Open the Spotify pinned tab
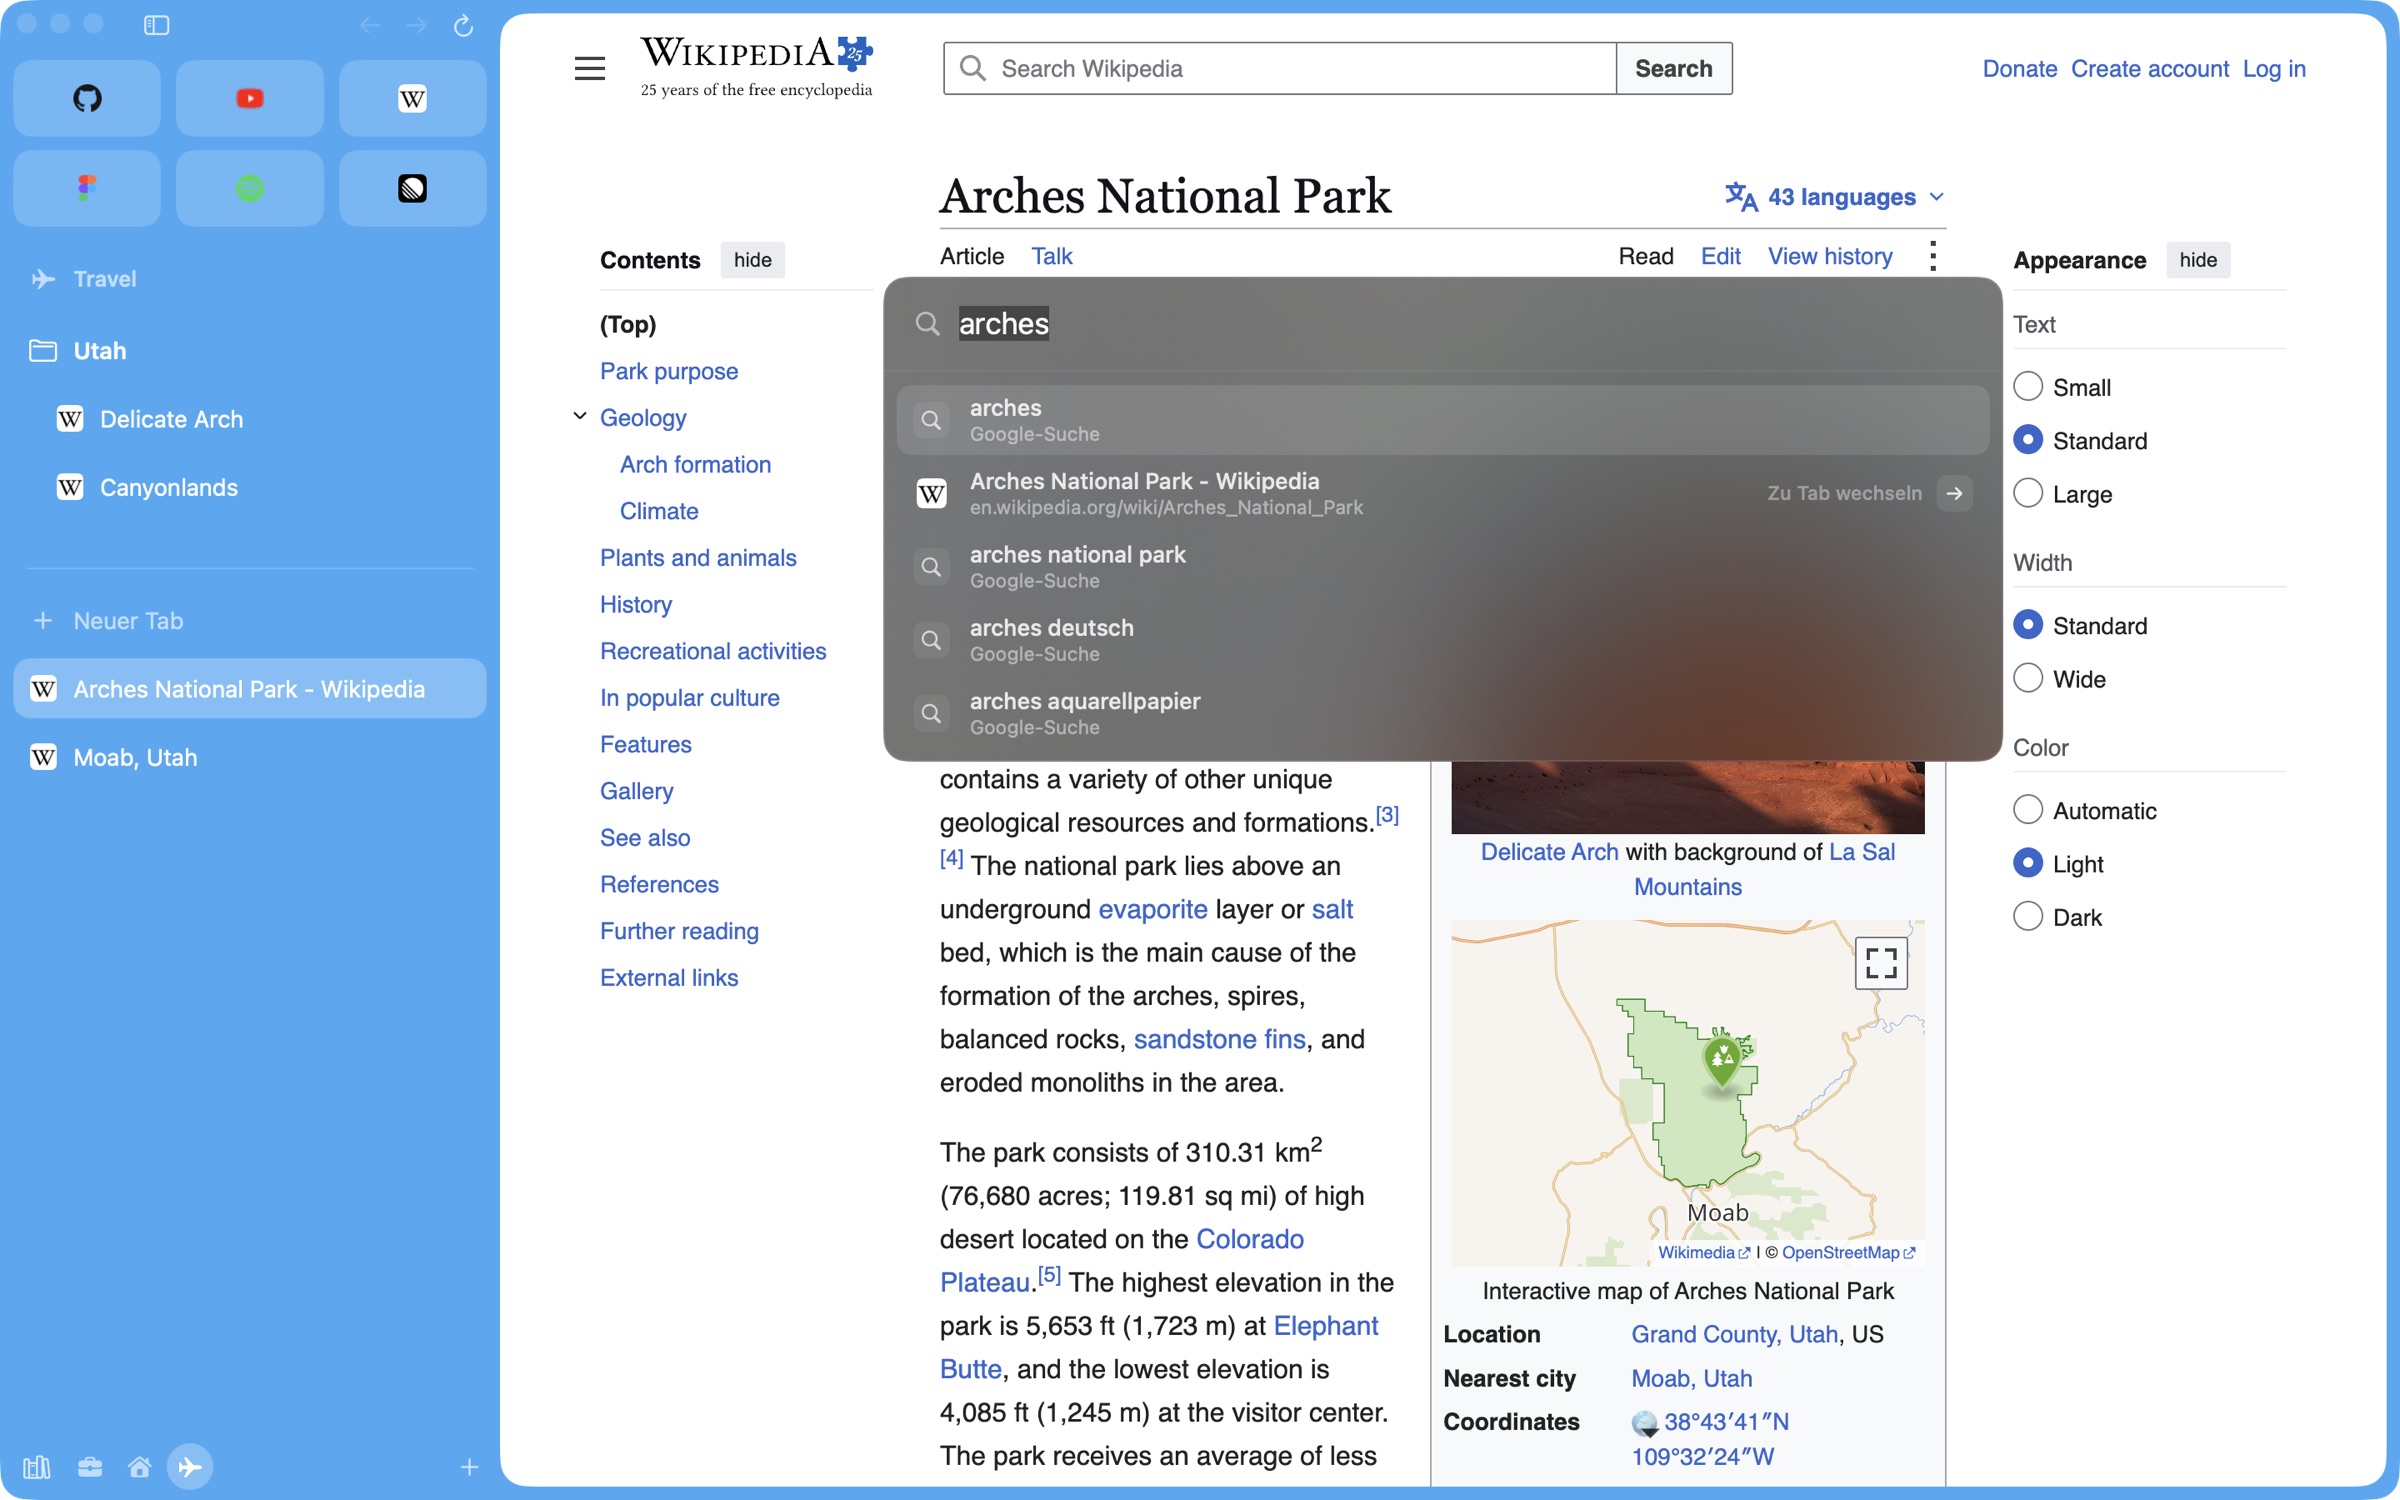The height and width of the screenshot is (1500, 2400). 250,188
